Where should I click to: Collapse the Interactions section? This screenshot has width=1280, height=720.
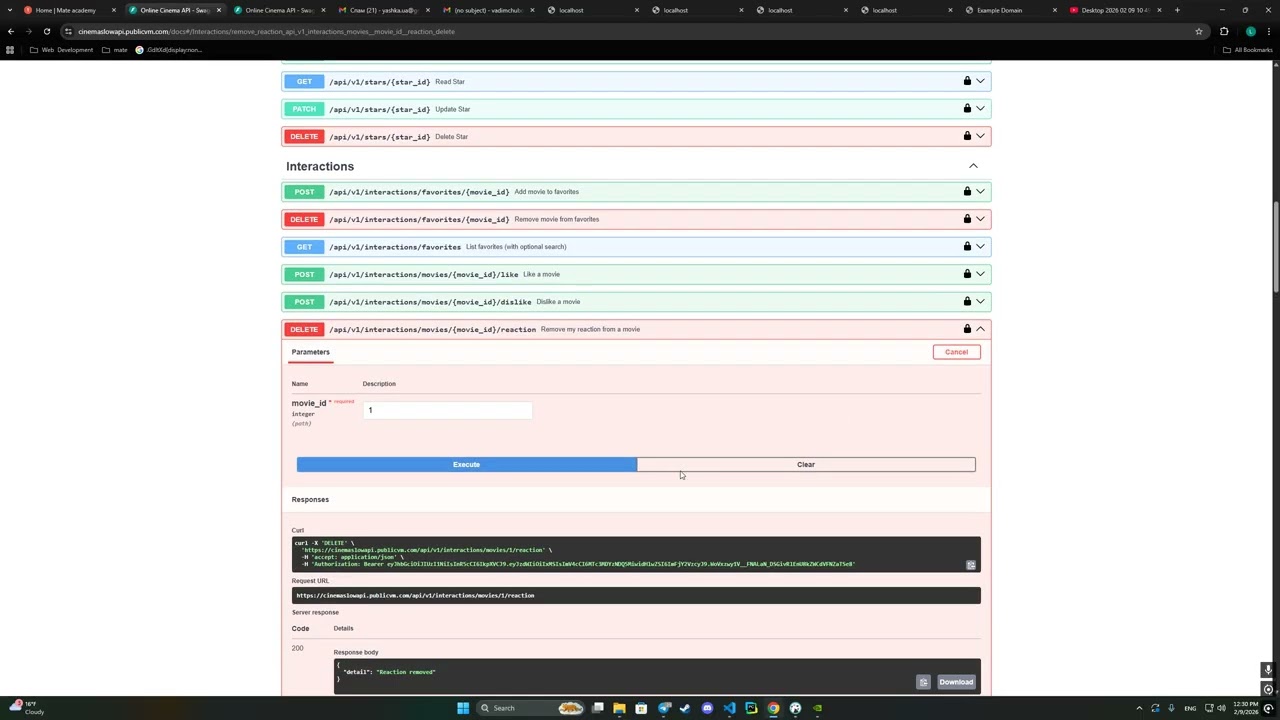[973, 166]
